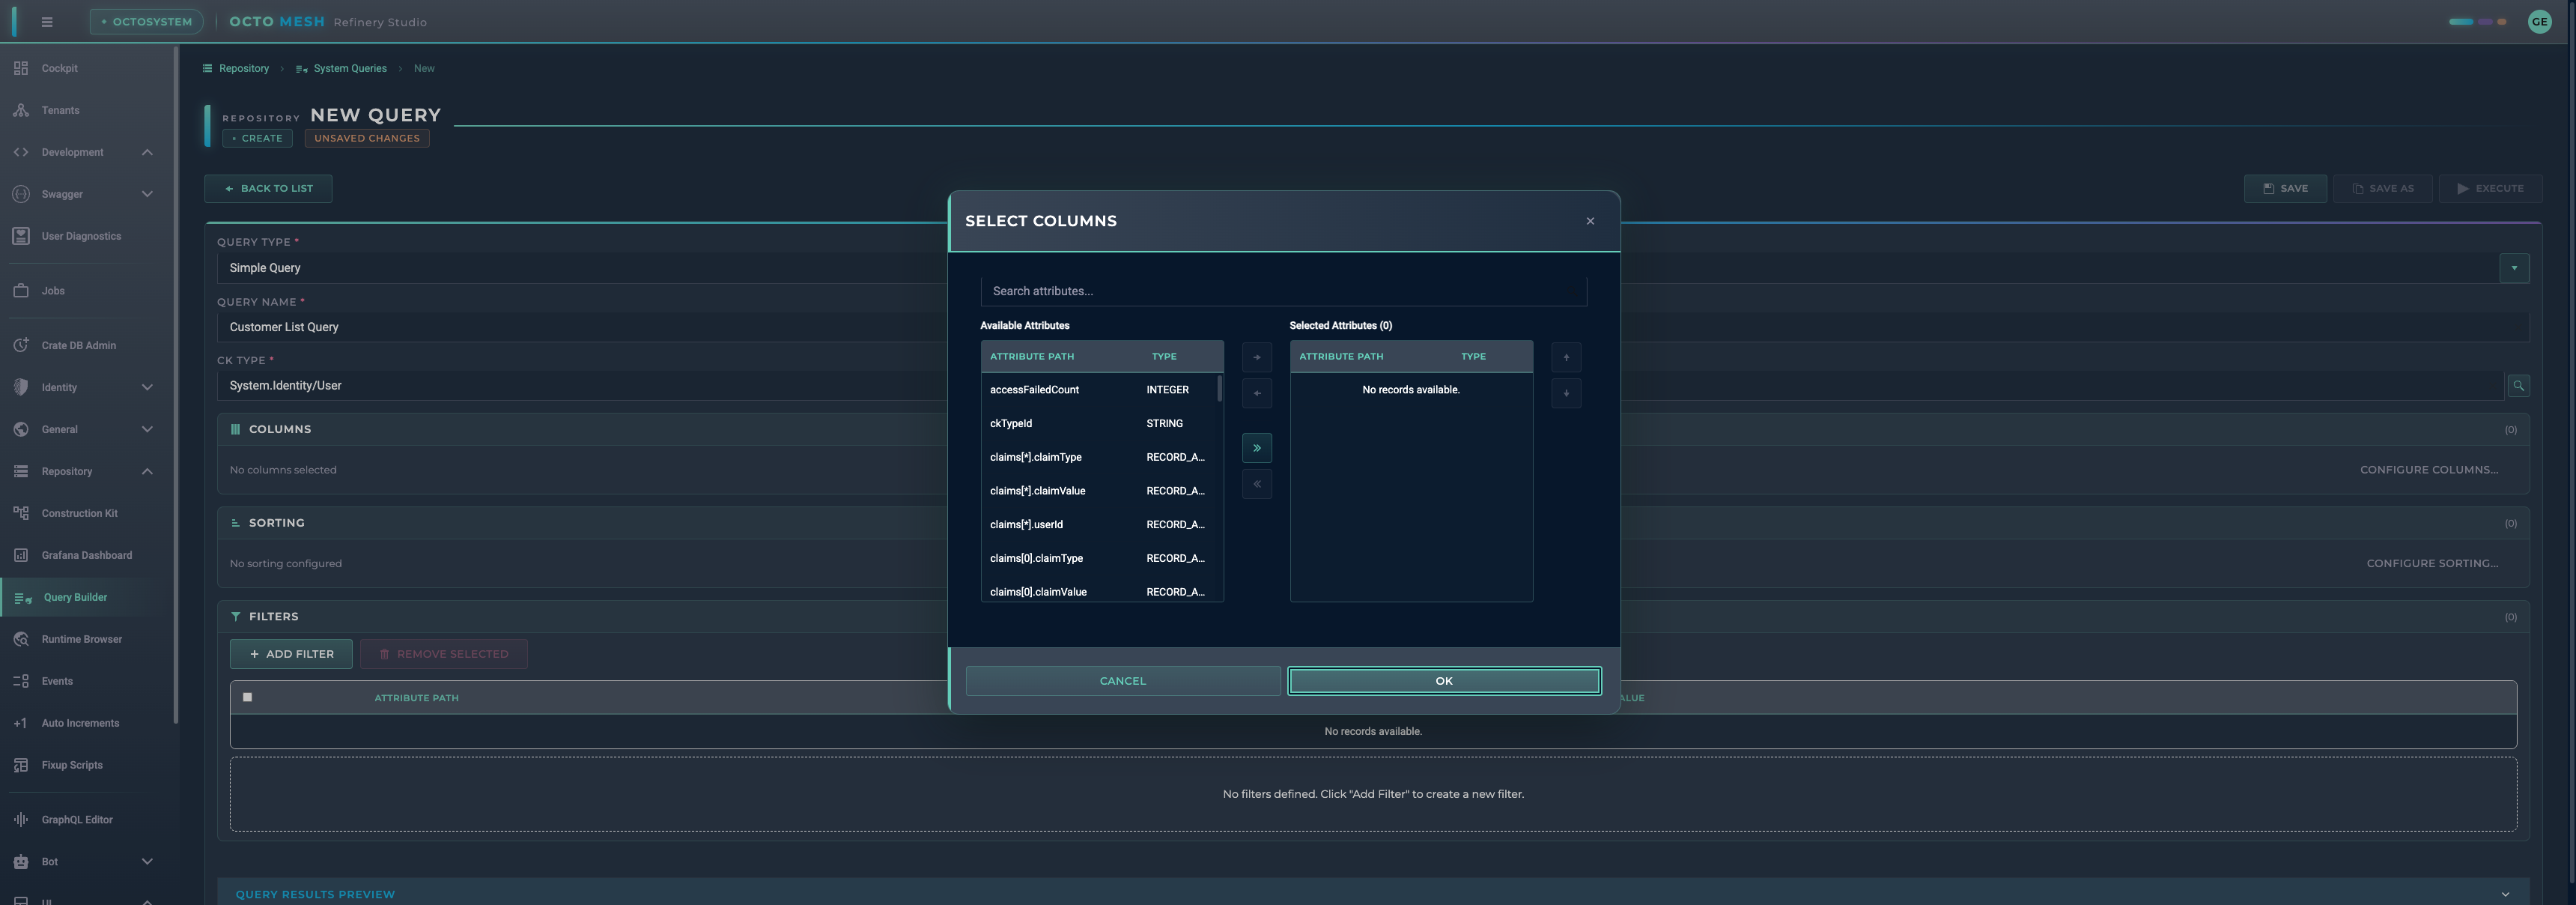2576x905 pixels.
Task: View Auto Increments page
Action: [x=80, y=722]
